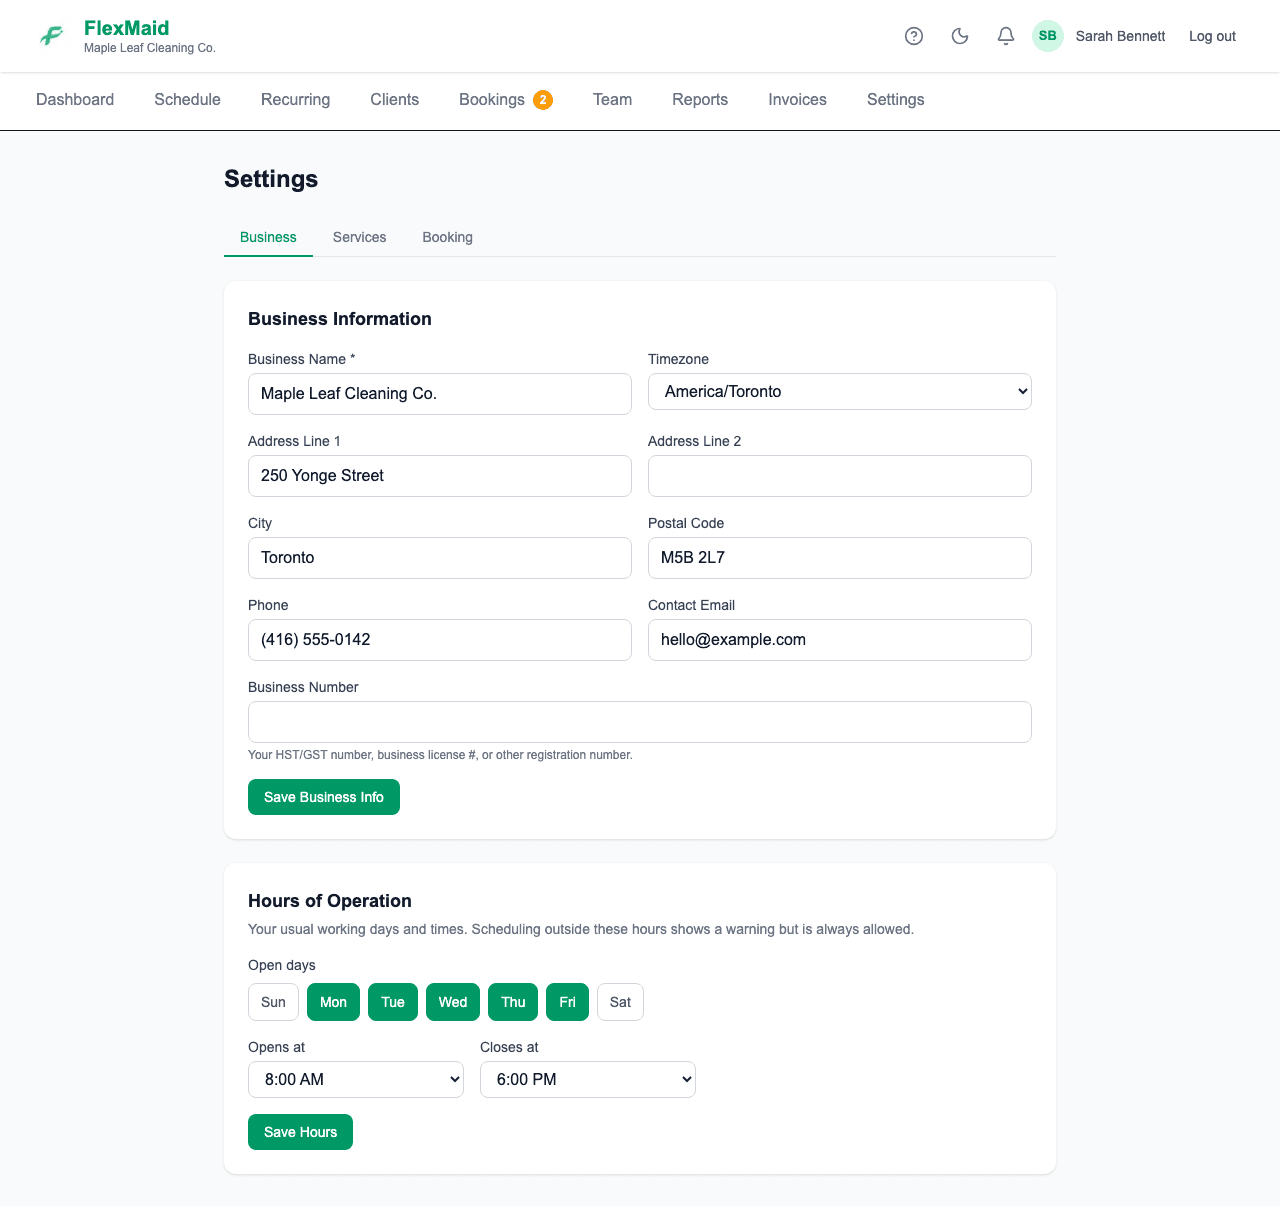Open the Opens at time dropdown
1280x1206 pixels.
pos(356,1080)
